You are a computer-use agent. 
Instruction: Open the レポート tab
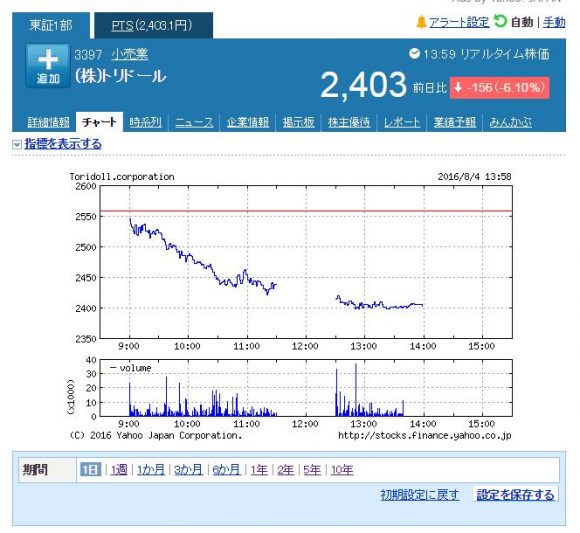click(x=402, y=122)
